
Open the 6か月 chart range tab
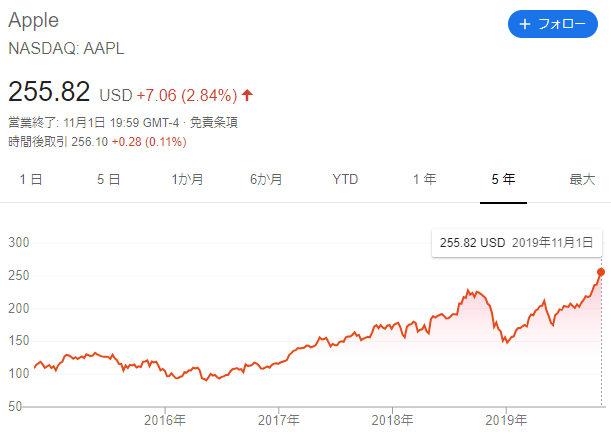266,180
